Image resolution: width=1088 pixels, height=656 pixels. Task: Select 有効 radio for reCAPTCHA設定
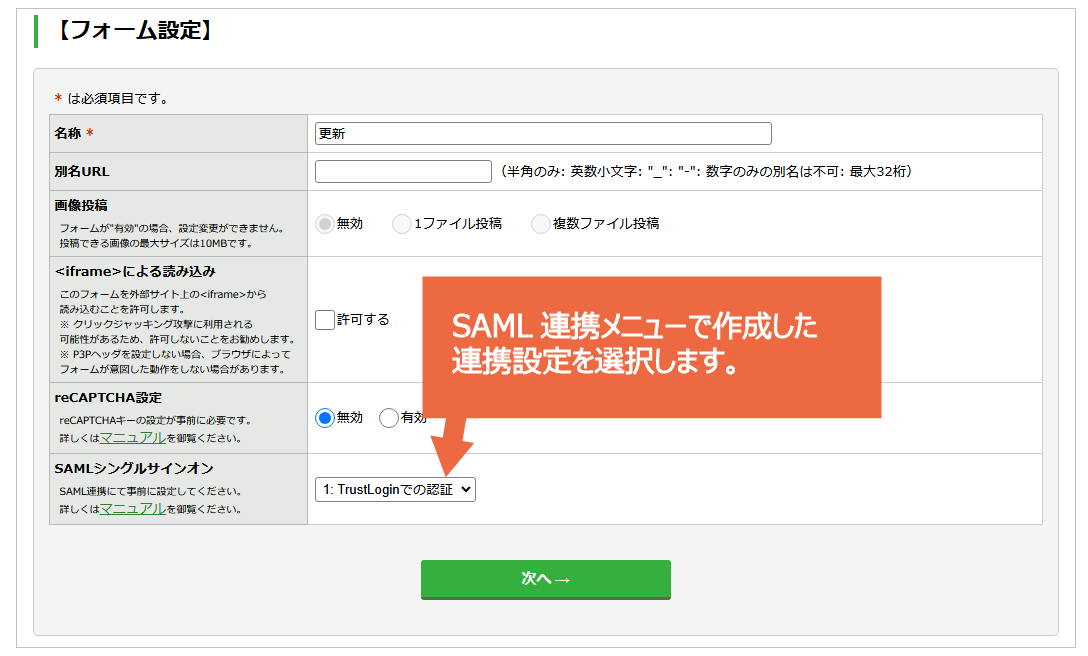click(x=389, y=417)
